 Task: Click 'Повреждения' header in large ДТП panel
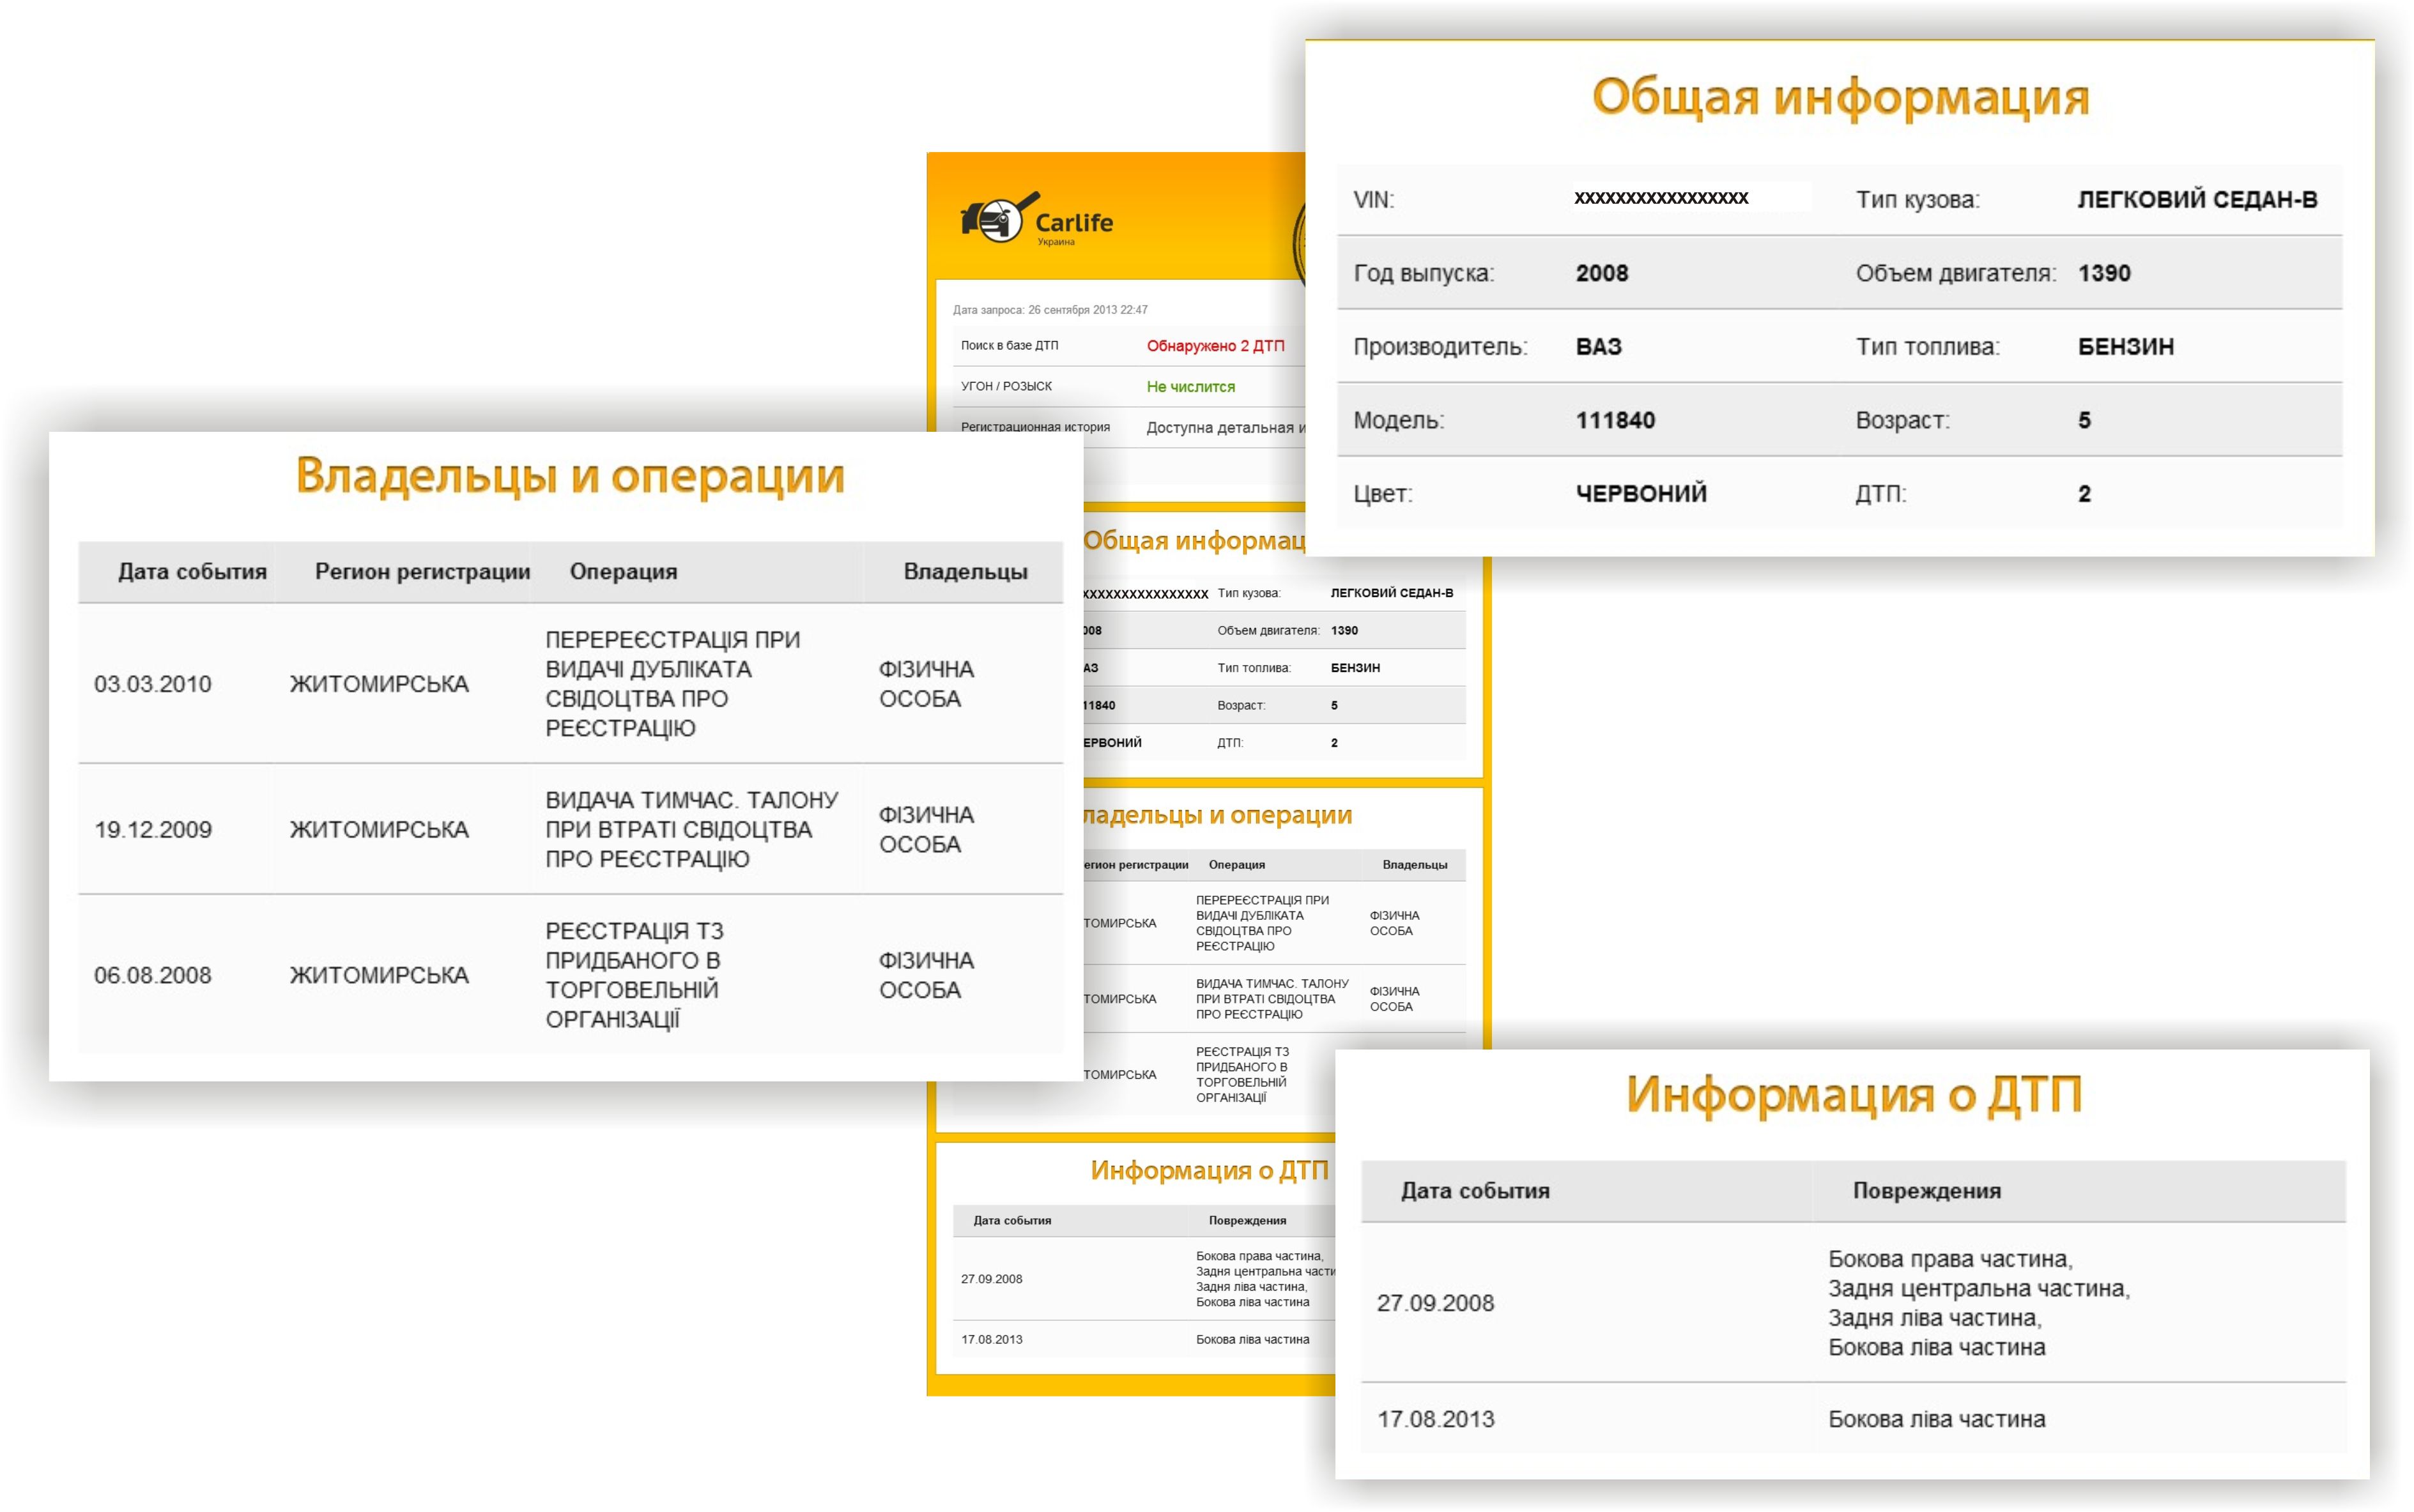[1926, 1191]
